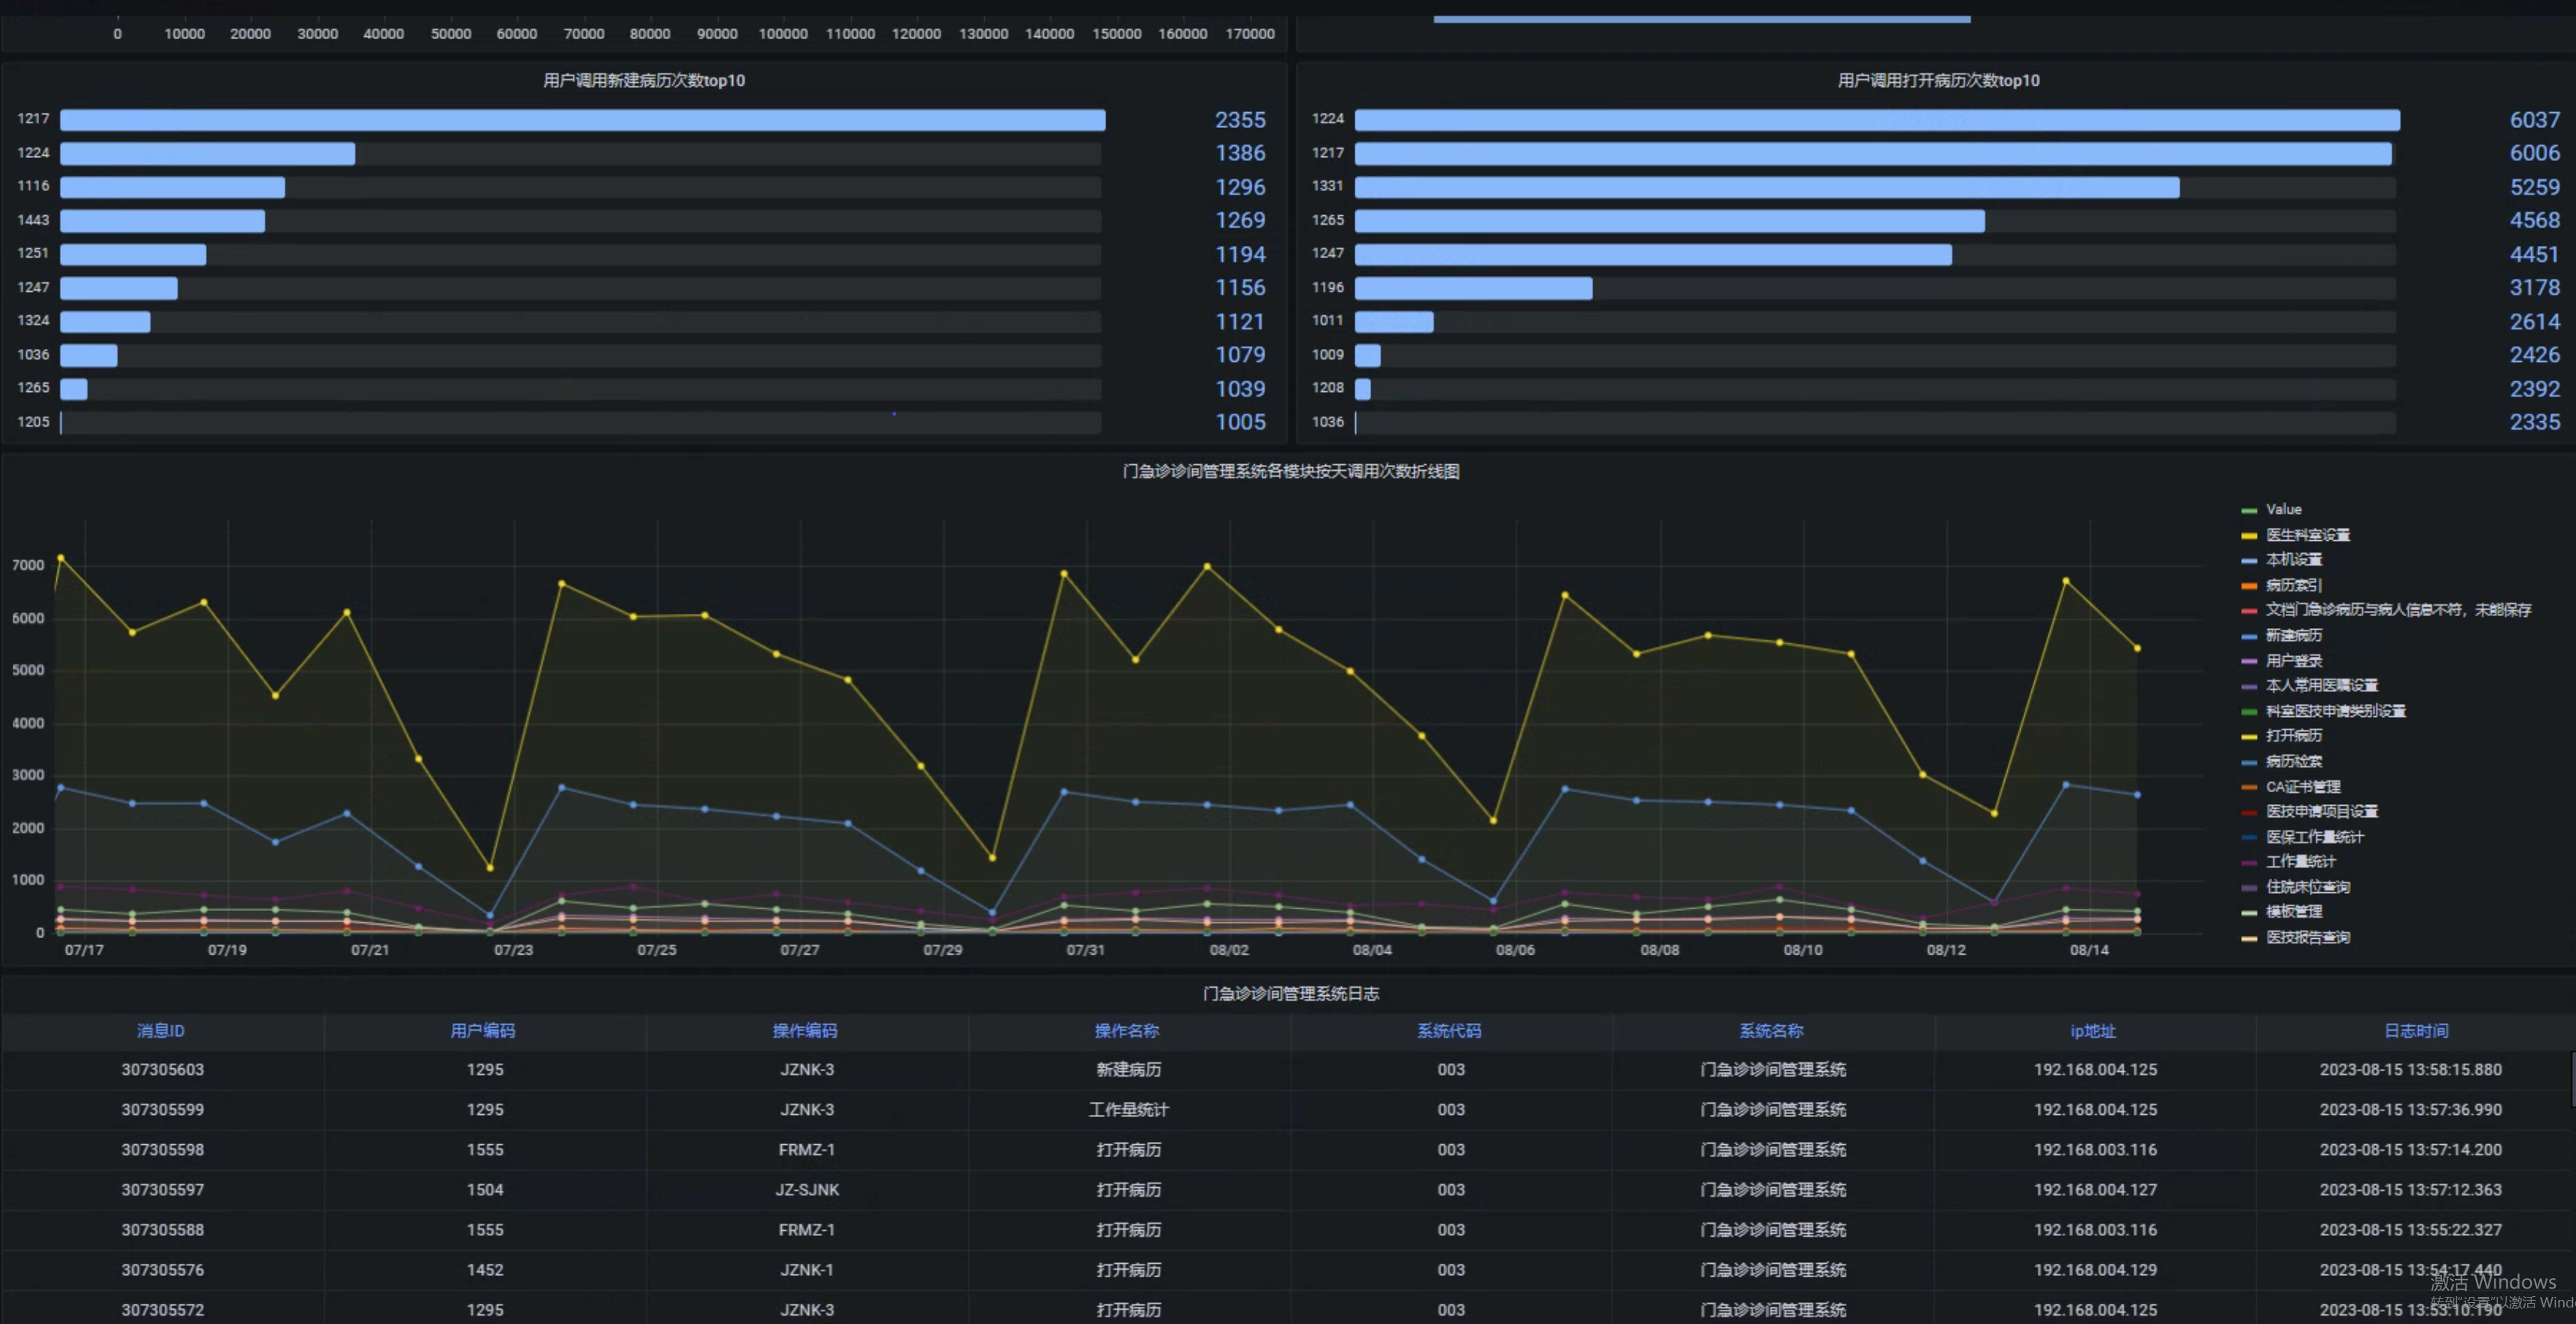The image size is (2576, 1324).
Task: Click user 1331 bar in 打开病历 top10 panel
Action: click(1767, 187)
